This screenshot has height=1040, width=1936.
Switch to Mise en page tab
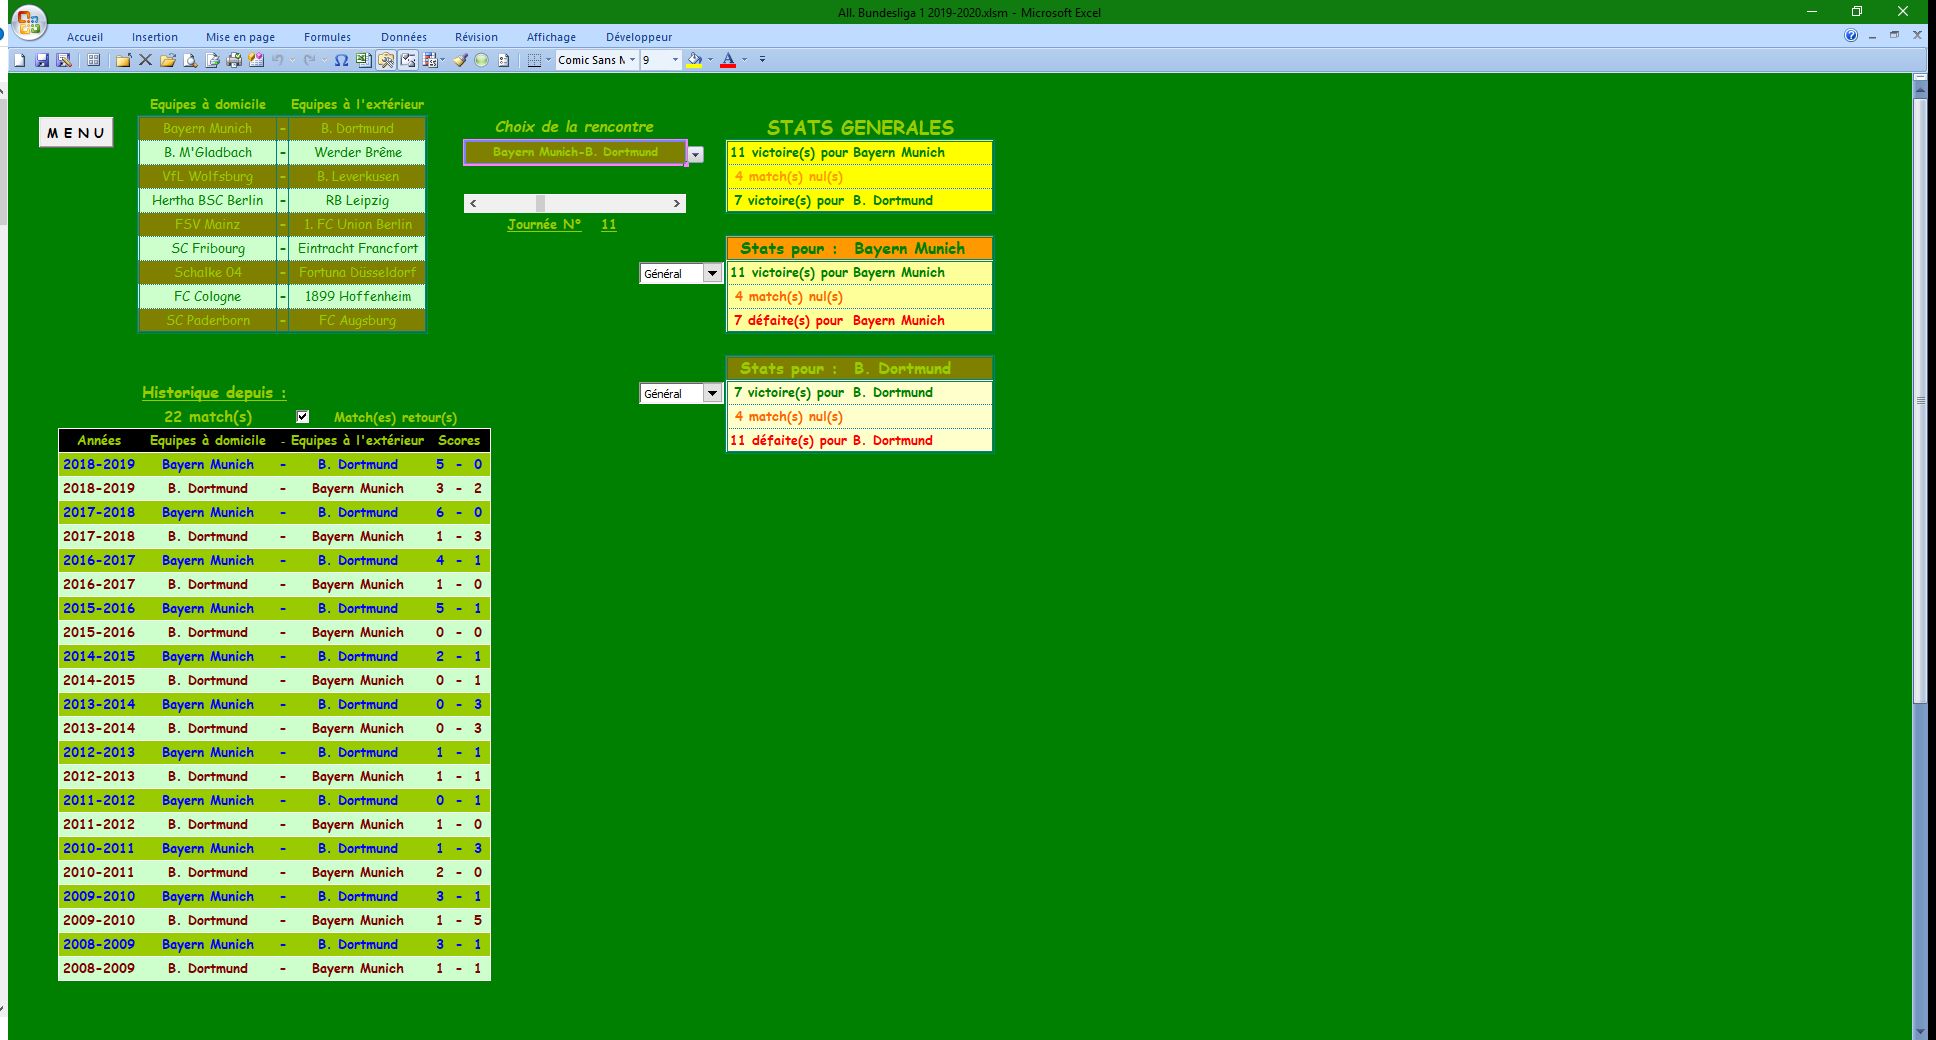pyautogui.click(x=240, y=37)
